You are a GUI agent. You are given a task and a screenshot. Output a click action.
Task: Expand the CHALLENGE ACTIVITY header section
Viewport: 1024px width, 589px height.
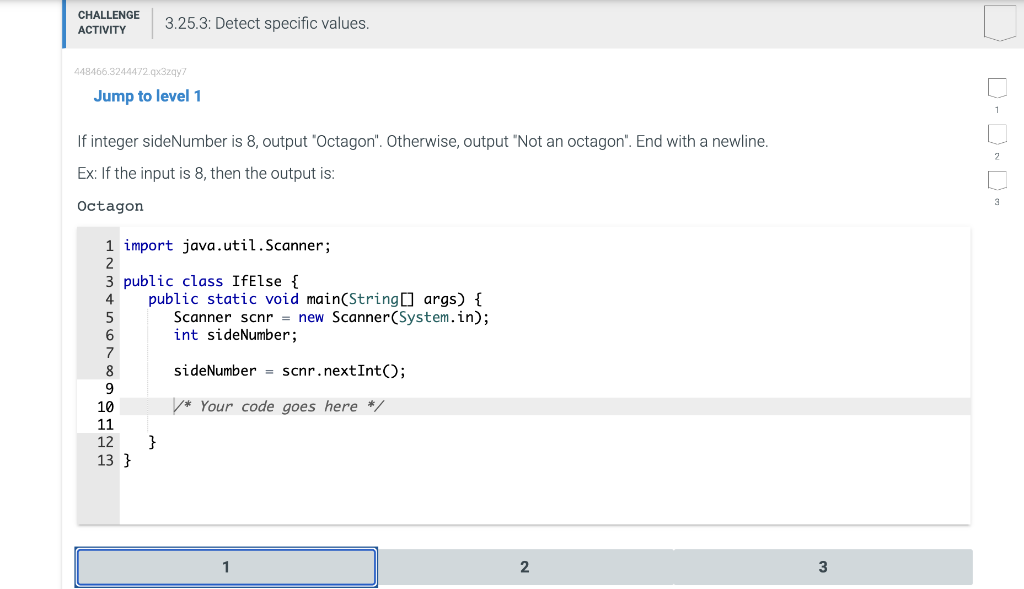(108, 22)
